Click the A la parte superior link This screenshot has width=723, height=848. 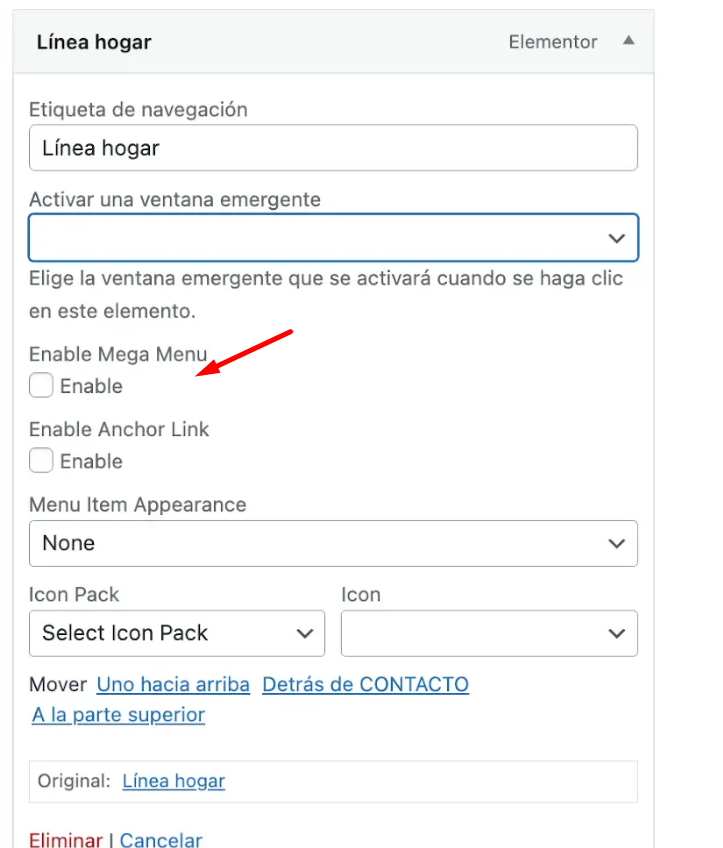click(x=118, y=715)
